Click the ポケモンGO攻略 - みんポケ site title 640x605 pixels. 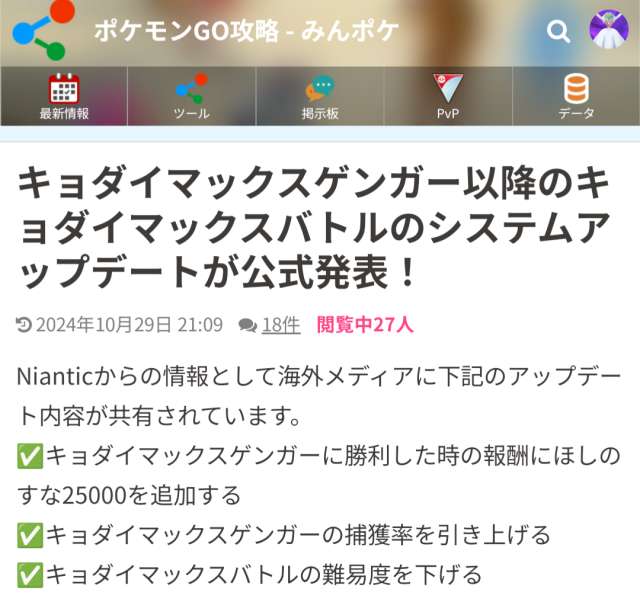click(247, 31)
